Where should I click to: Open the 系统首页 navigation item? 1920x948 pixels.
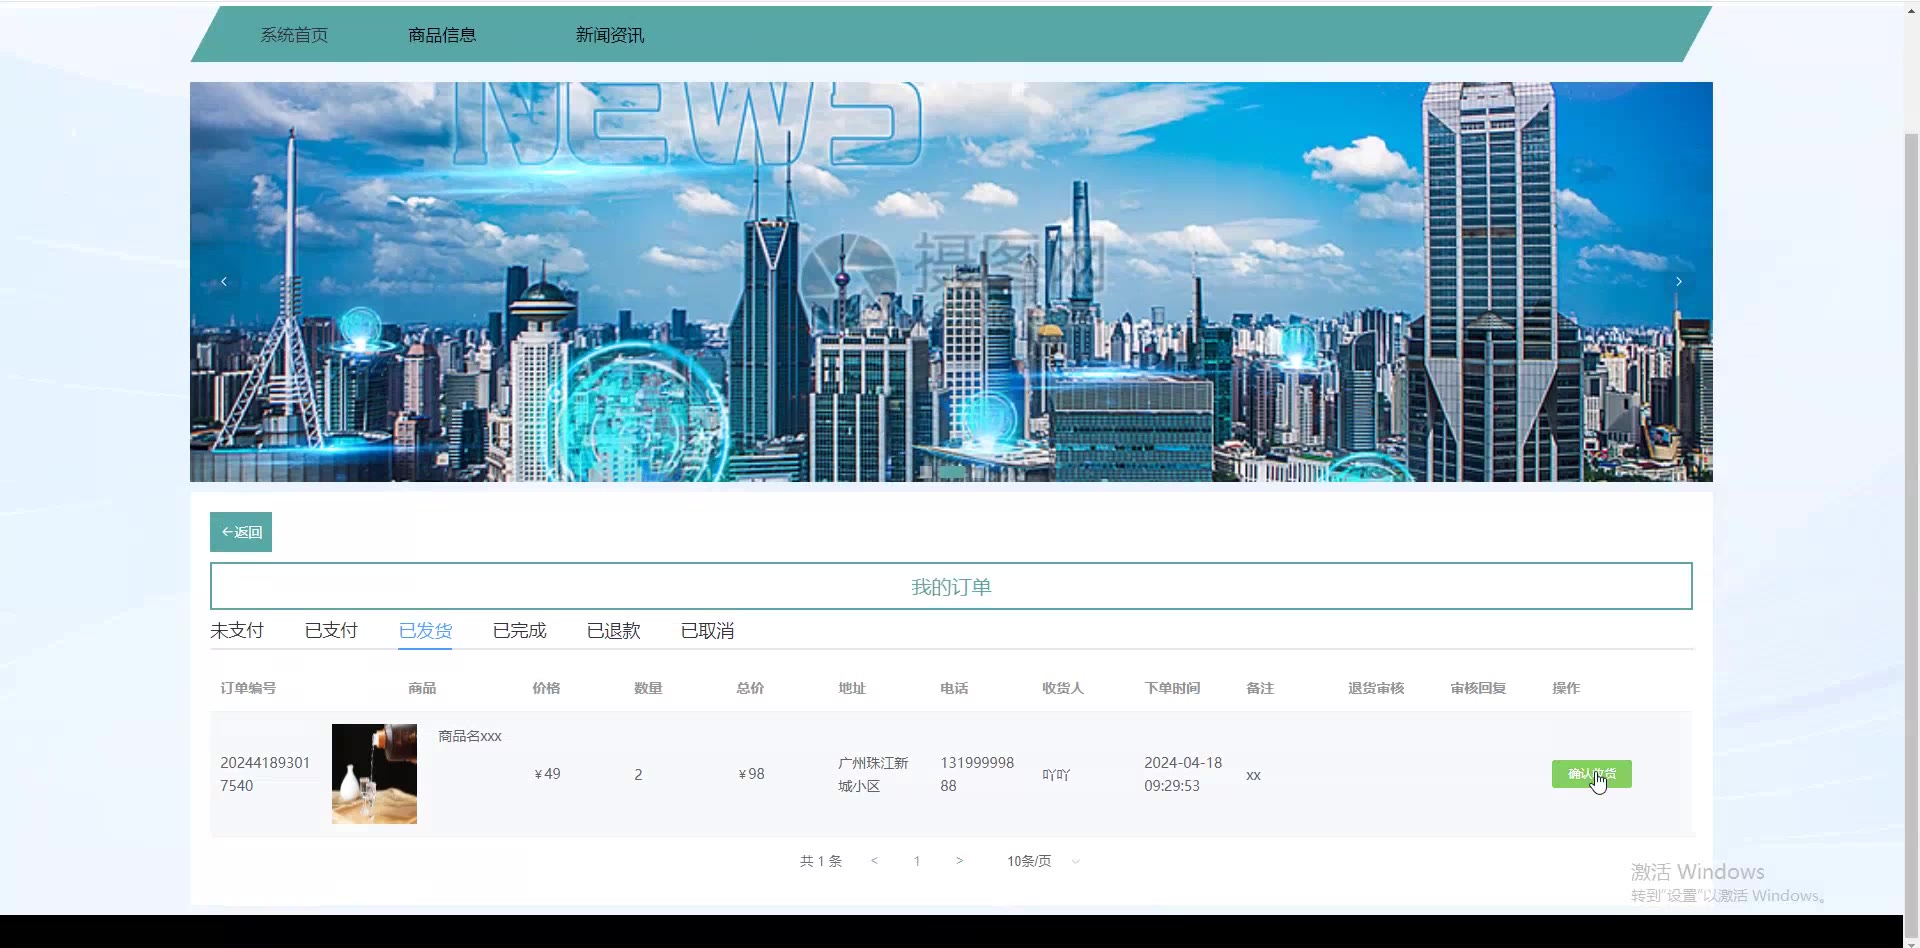294,35
